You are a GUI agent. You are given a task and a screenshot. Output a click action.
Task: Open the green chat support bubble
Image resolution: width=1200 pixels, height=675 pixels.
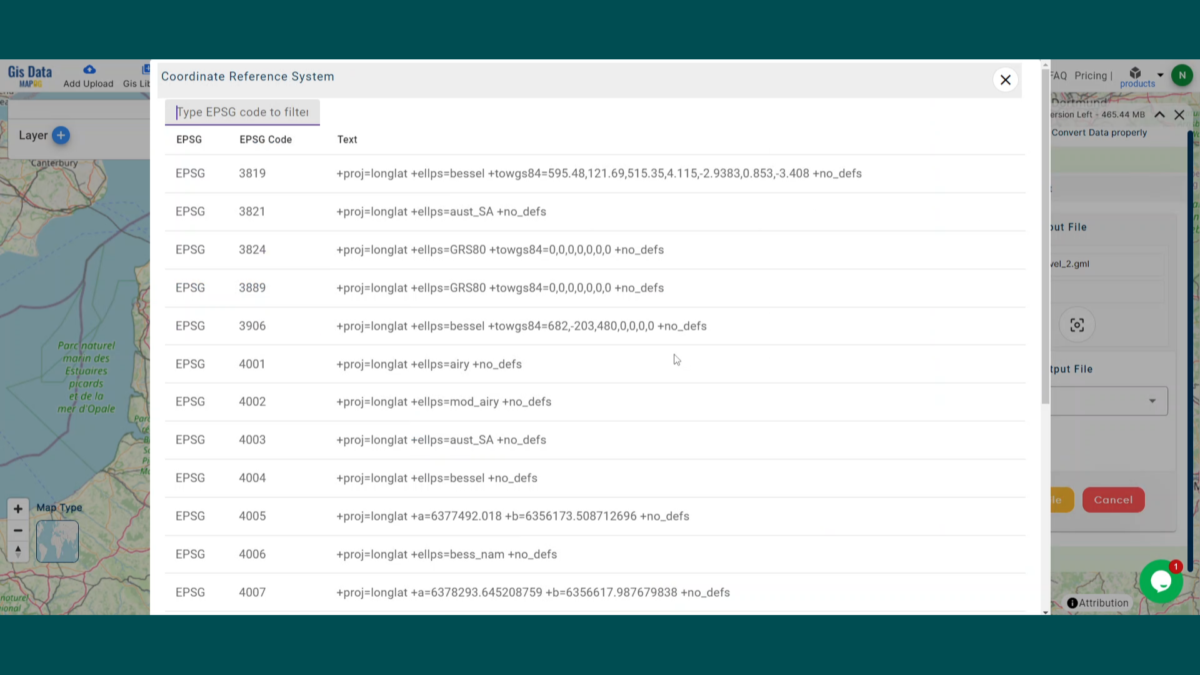(x=1160, y=581)
